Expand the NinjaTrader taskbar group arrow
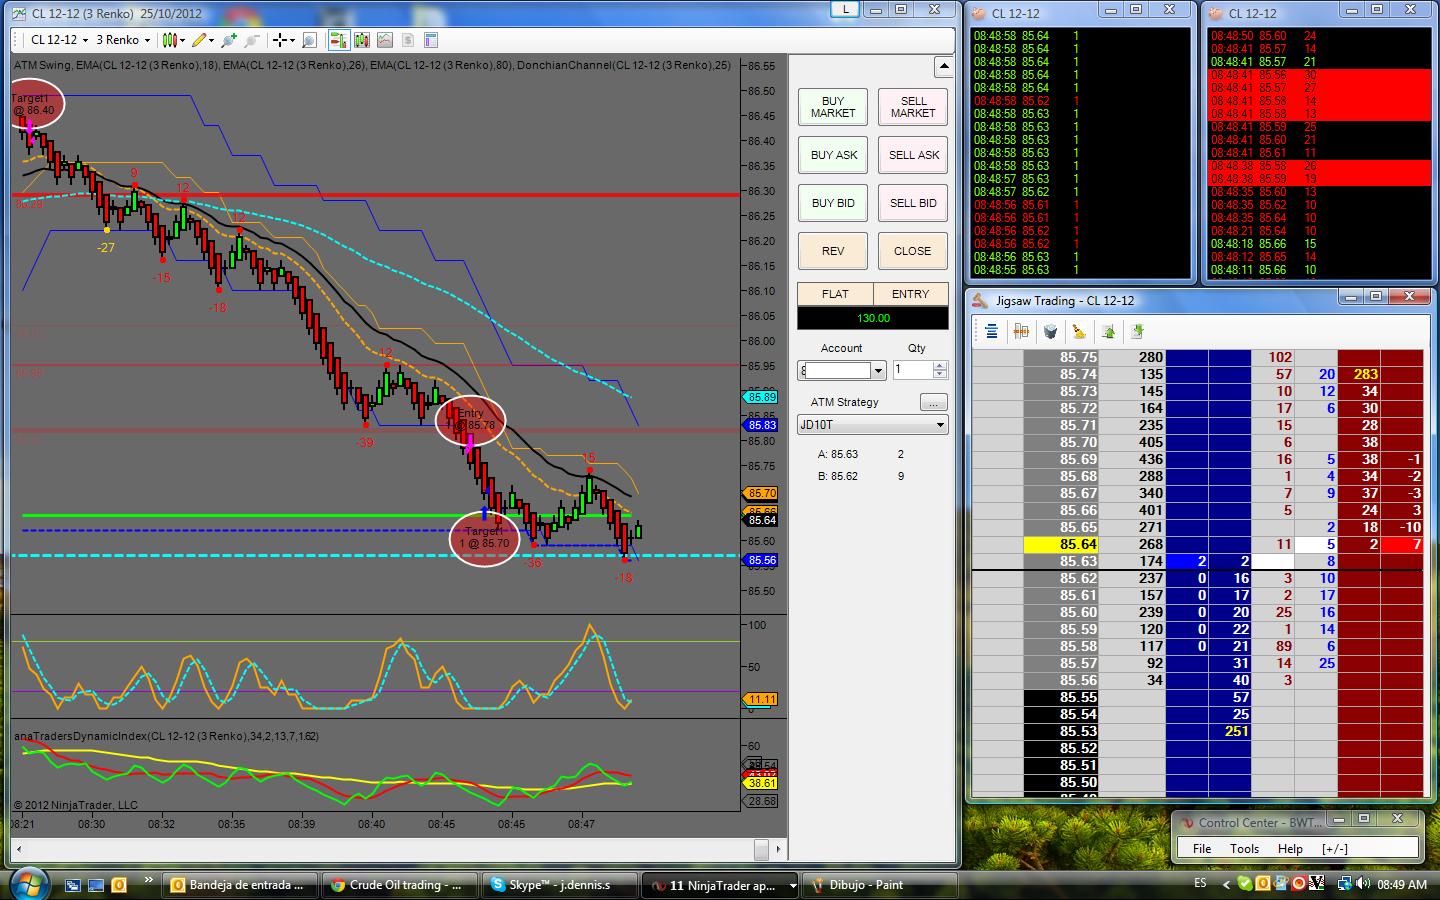Image resolution: width=1440 pixels, height=900 pixels. coord(793,885)
